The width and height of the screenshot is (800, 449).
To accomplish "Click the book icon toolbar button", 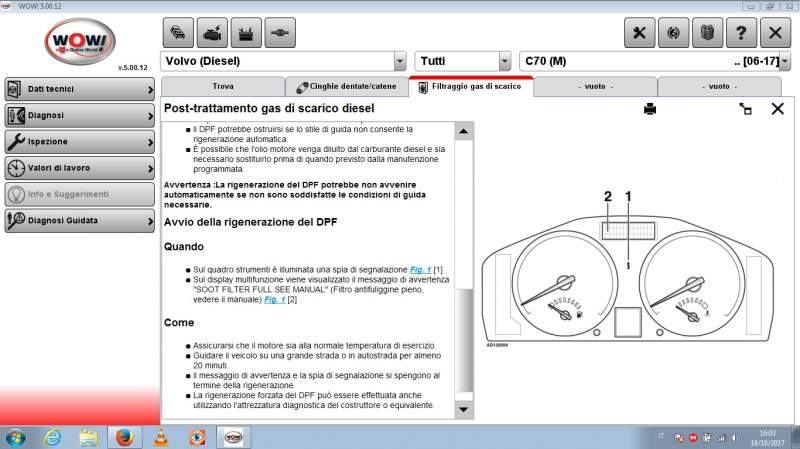I will coord(707,33).
